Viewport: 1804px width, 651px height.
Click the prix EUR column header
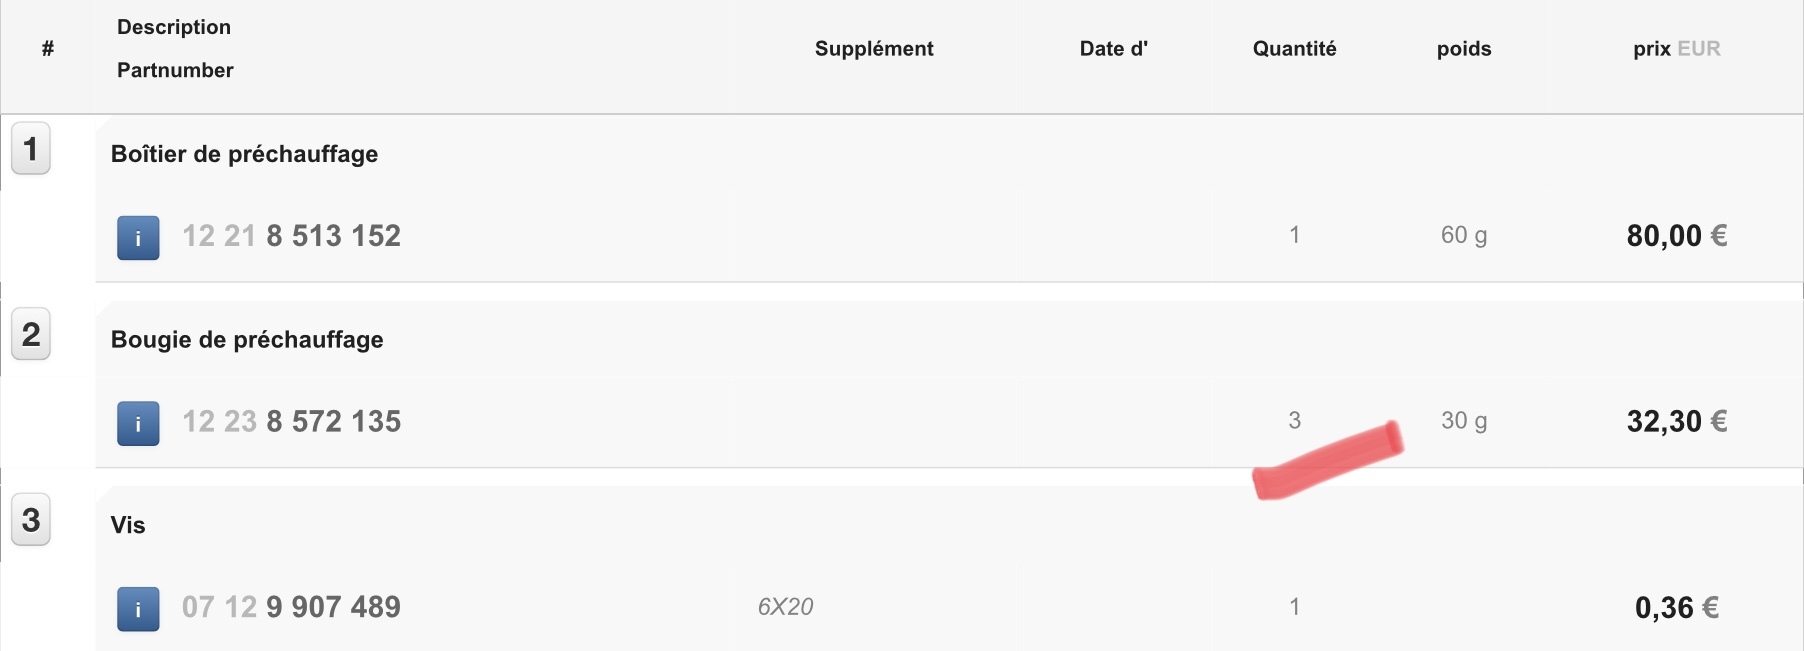pos(1676,49)
